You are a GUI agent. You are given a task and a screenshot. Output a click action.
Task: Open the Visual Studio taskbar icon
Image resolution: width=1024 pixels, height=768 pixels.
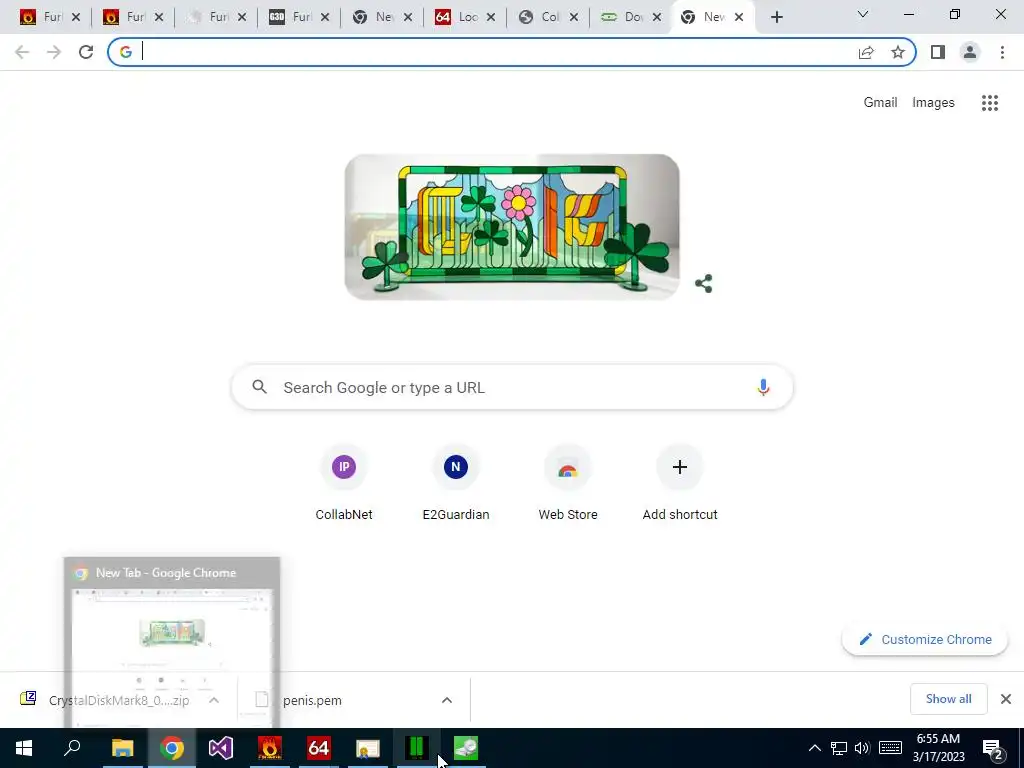click(221, 748)
